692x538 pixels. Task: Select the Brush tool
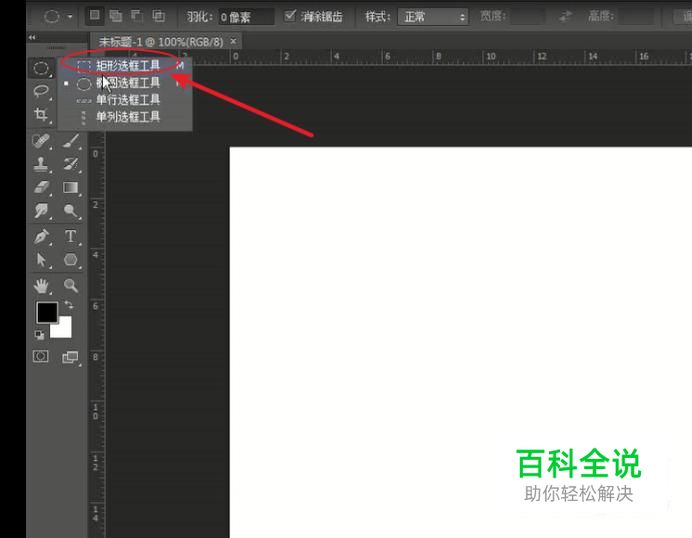(71, 141)
